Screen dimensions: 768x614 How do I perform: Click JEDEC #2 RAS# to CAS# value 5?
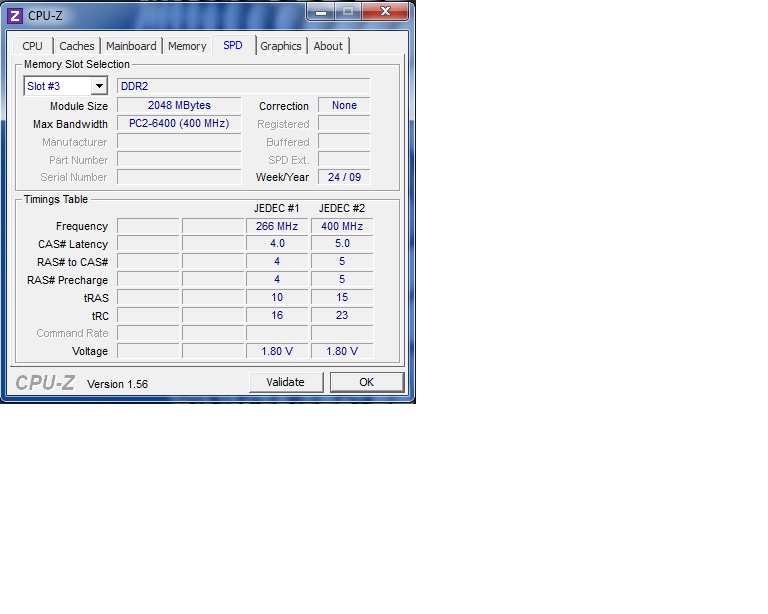pos(342,261)
